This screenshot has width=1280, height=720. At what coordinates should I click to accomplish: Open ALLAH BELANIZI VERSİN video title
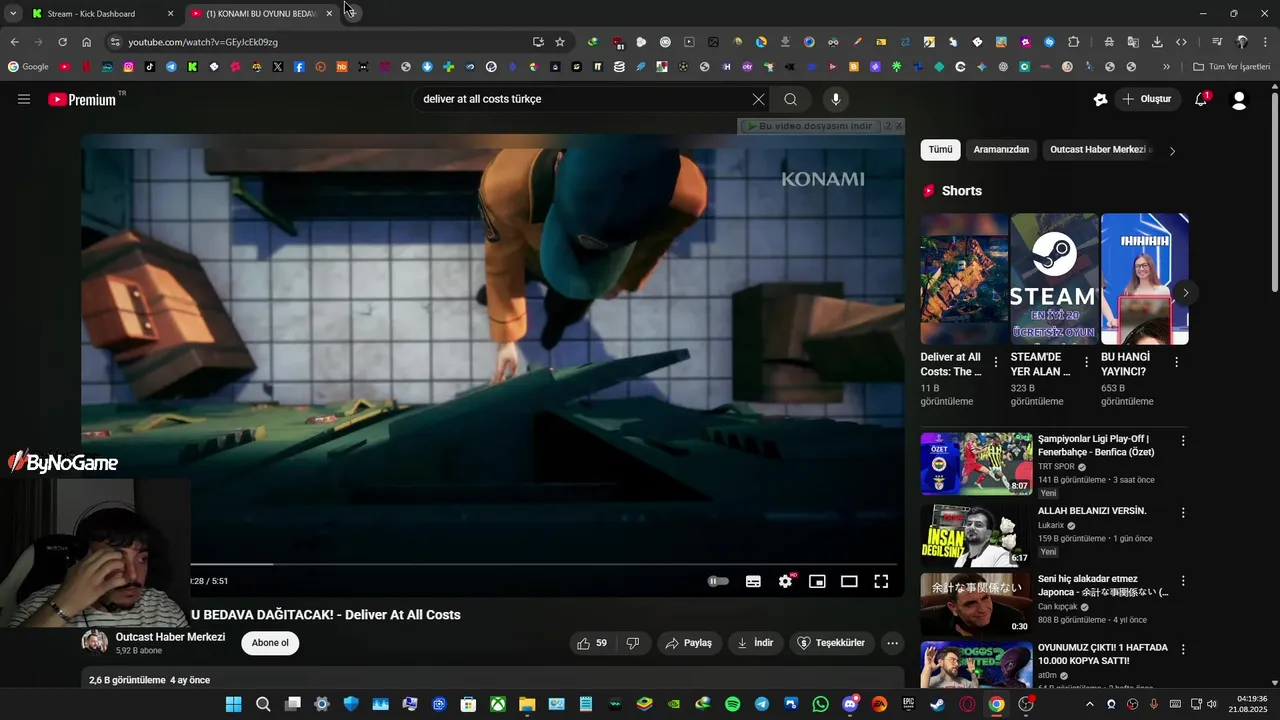click(x=1092, y=511)
